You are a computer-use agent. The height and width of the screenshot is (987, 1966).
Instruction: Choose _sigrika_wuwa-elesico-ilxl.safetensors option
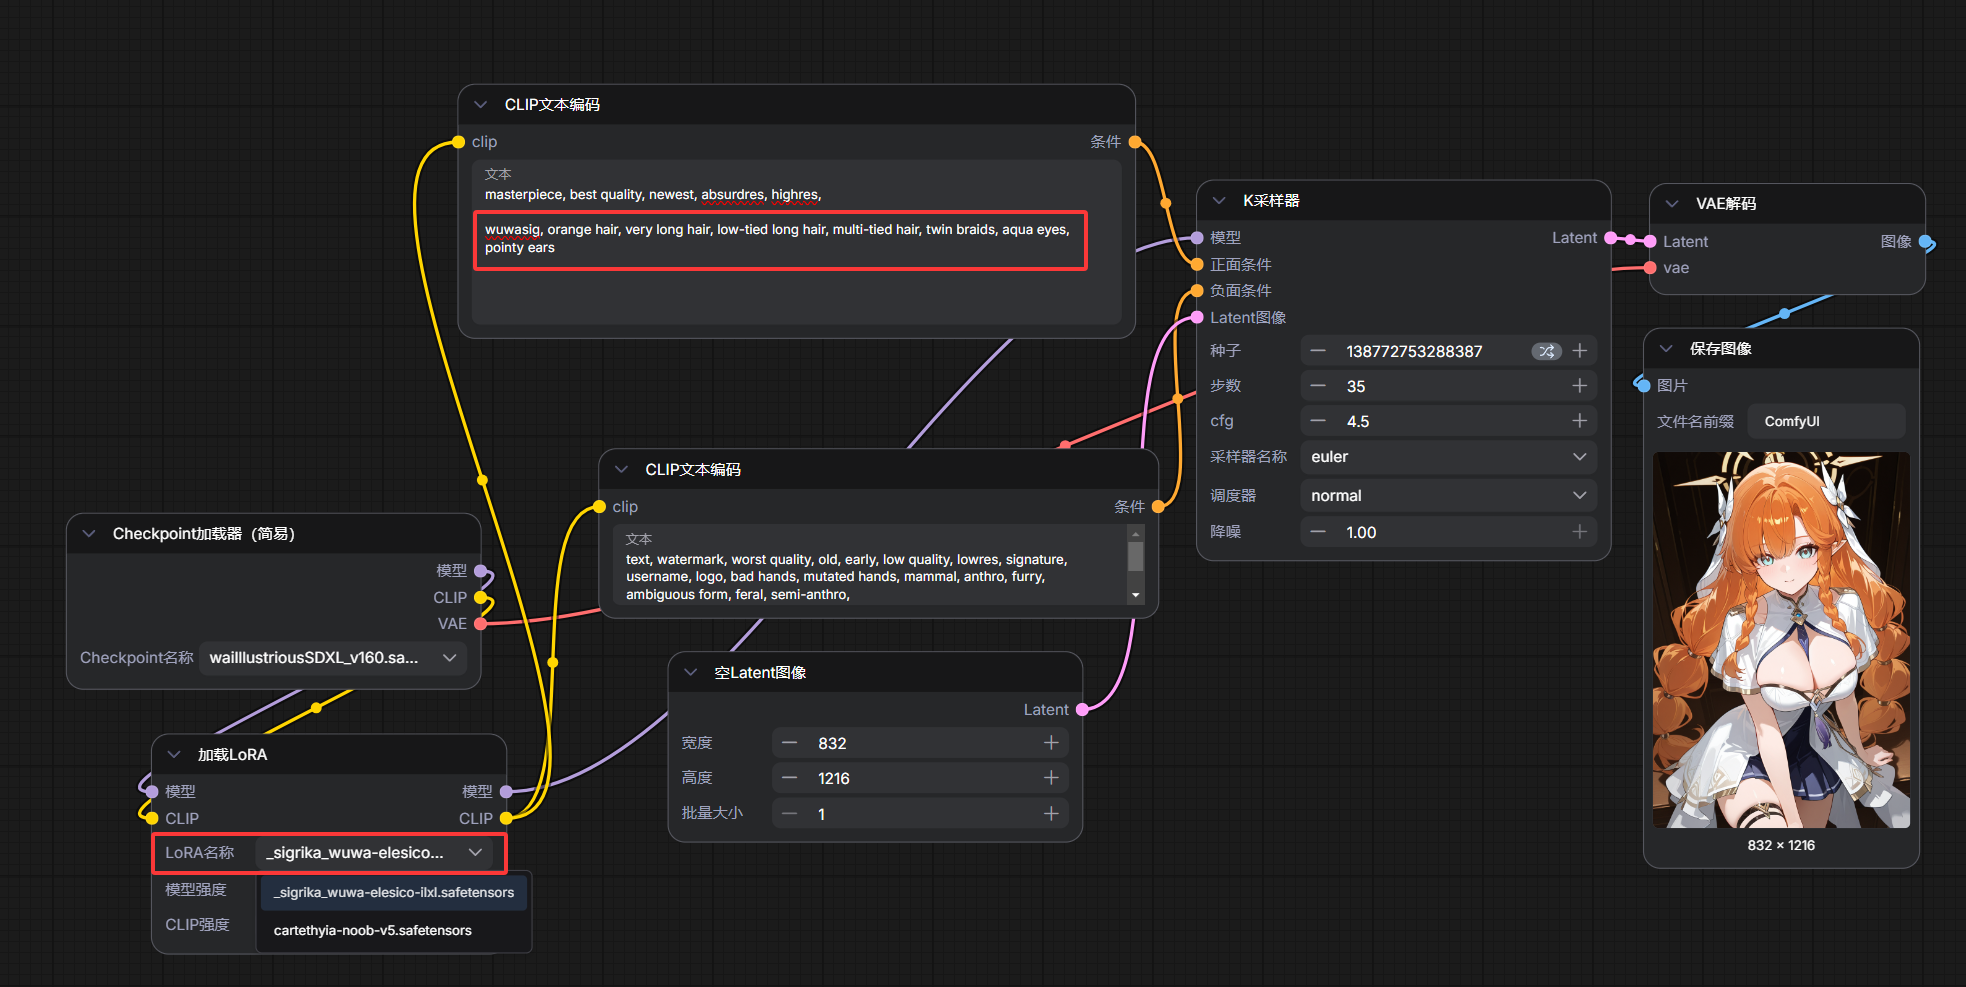394,892
